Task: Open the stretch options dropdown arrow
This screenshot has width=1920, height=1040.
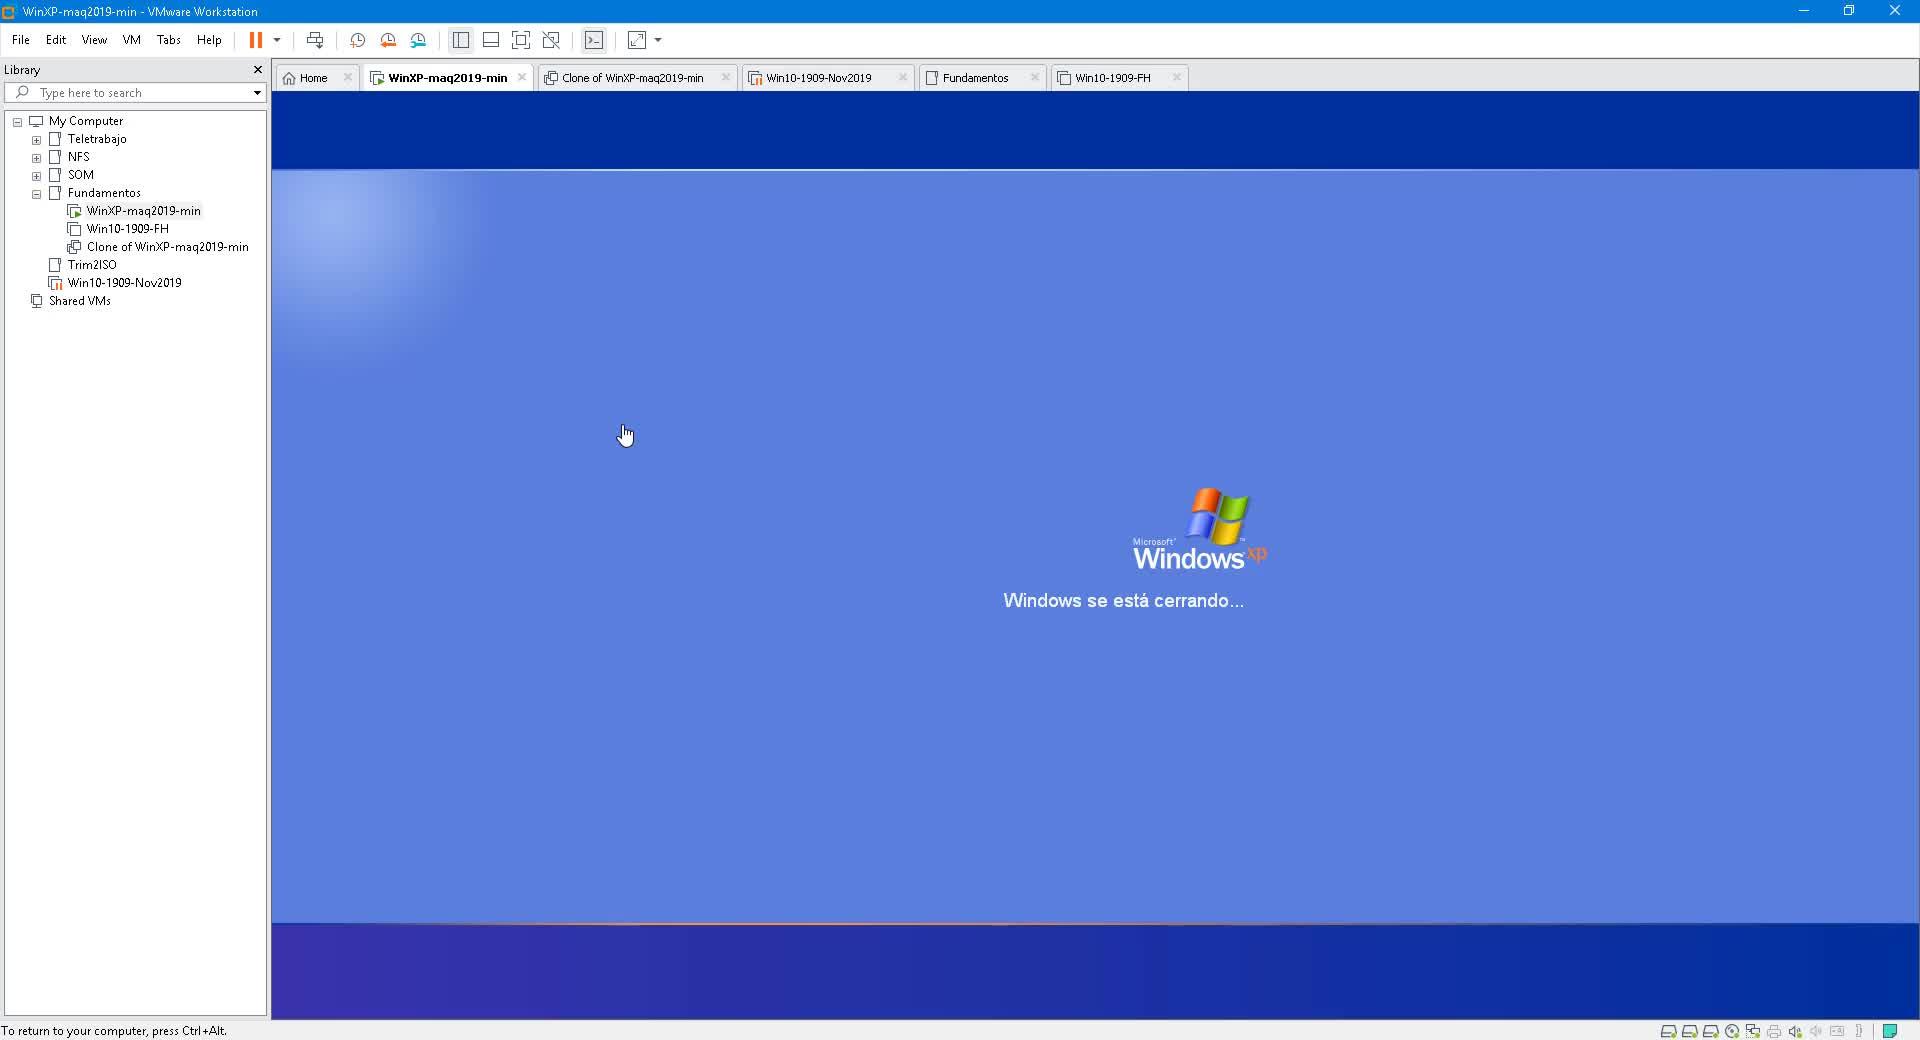Action: [x=658, y=40]
